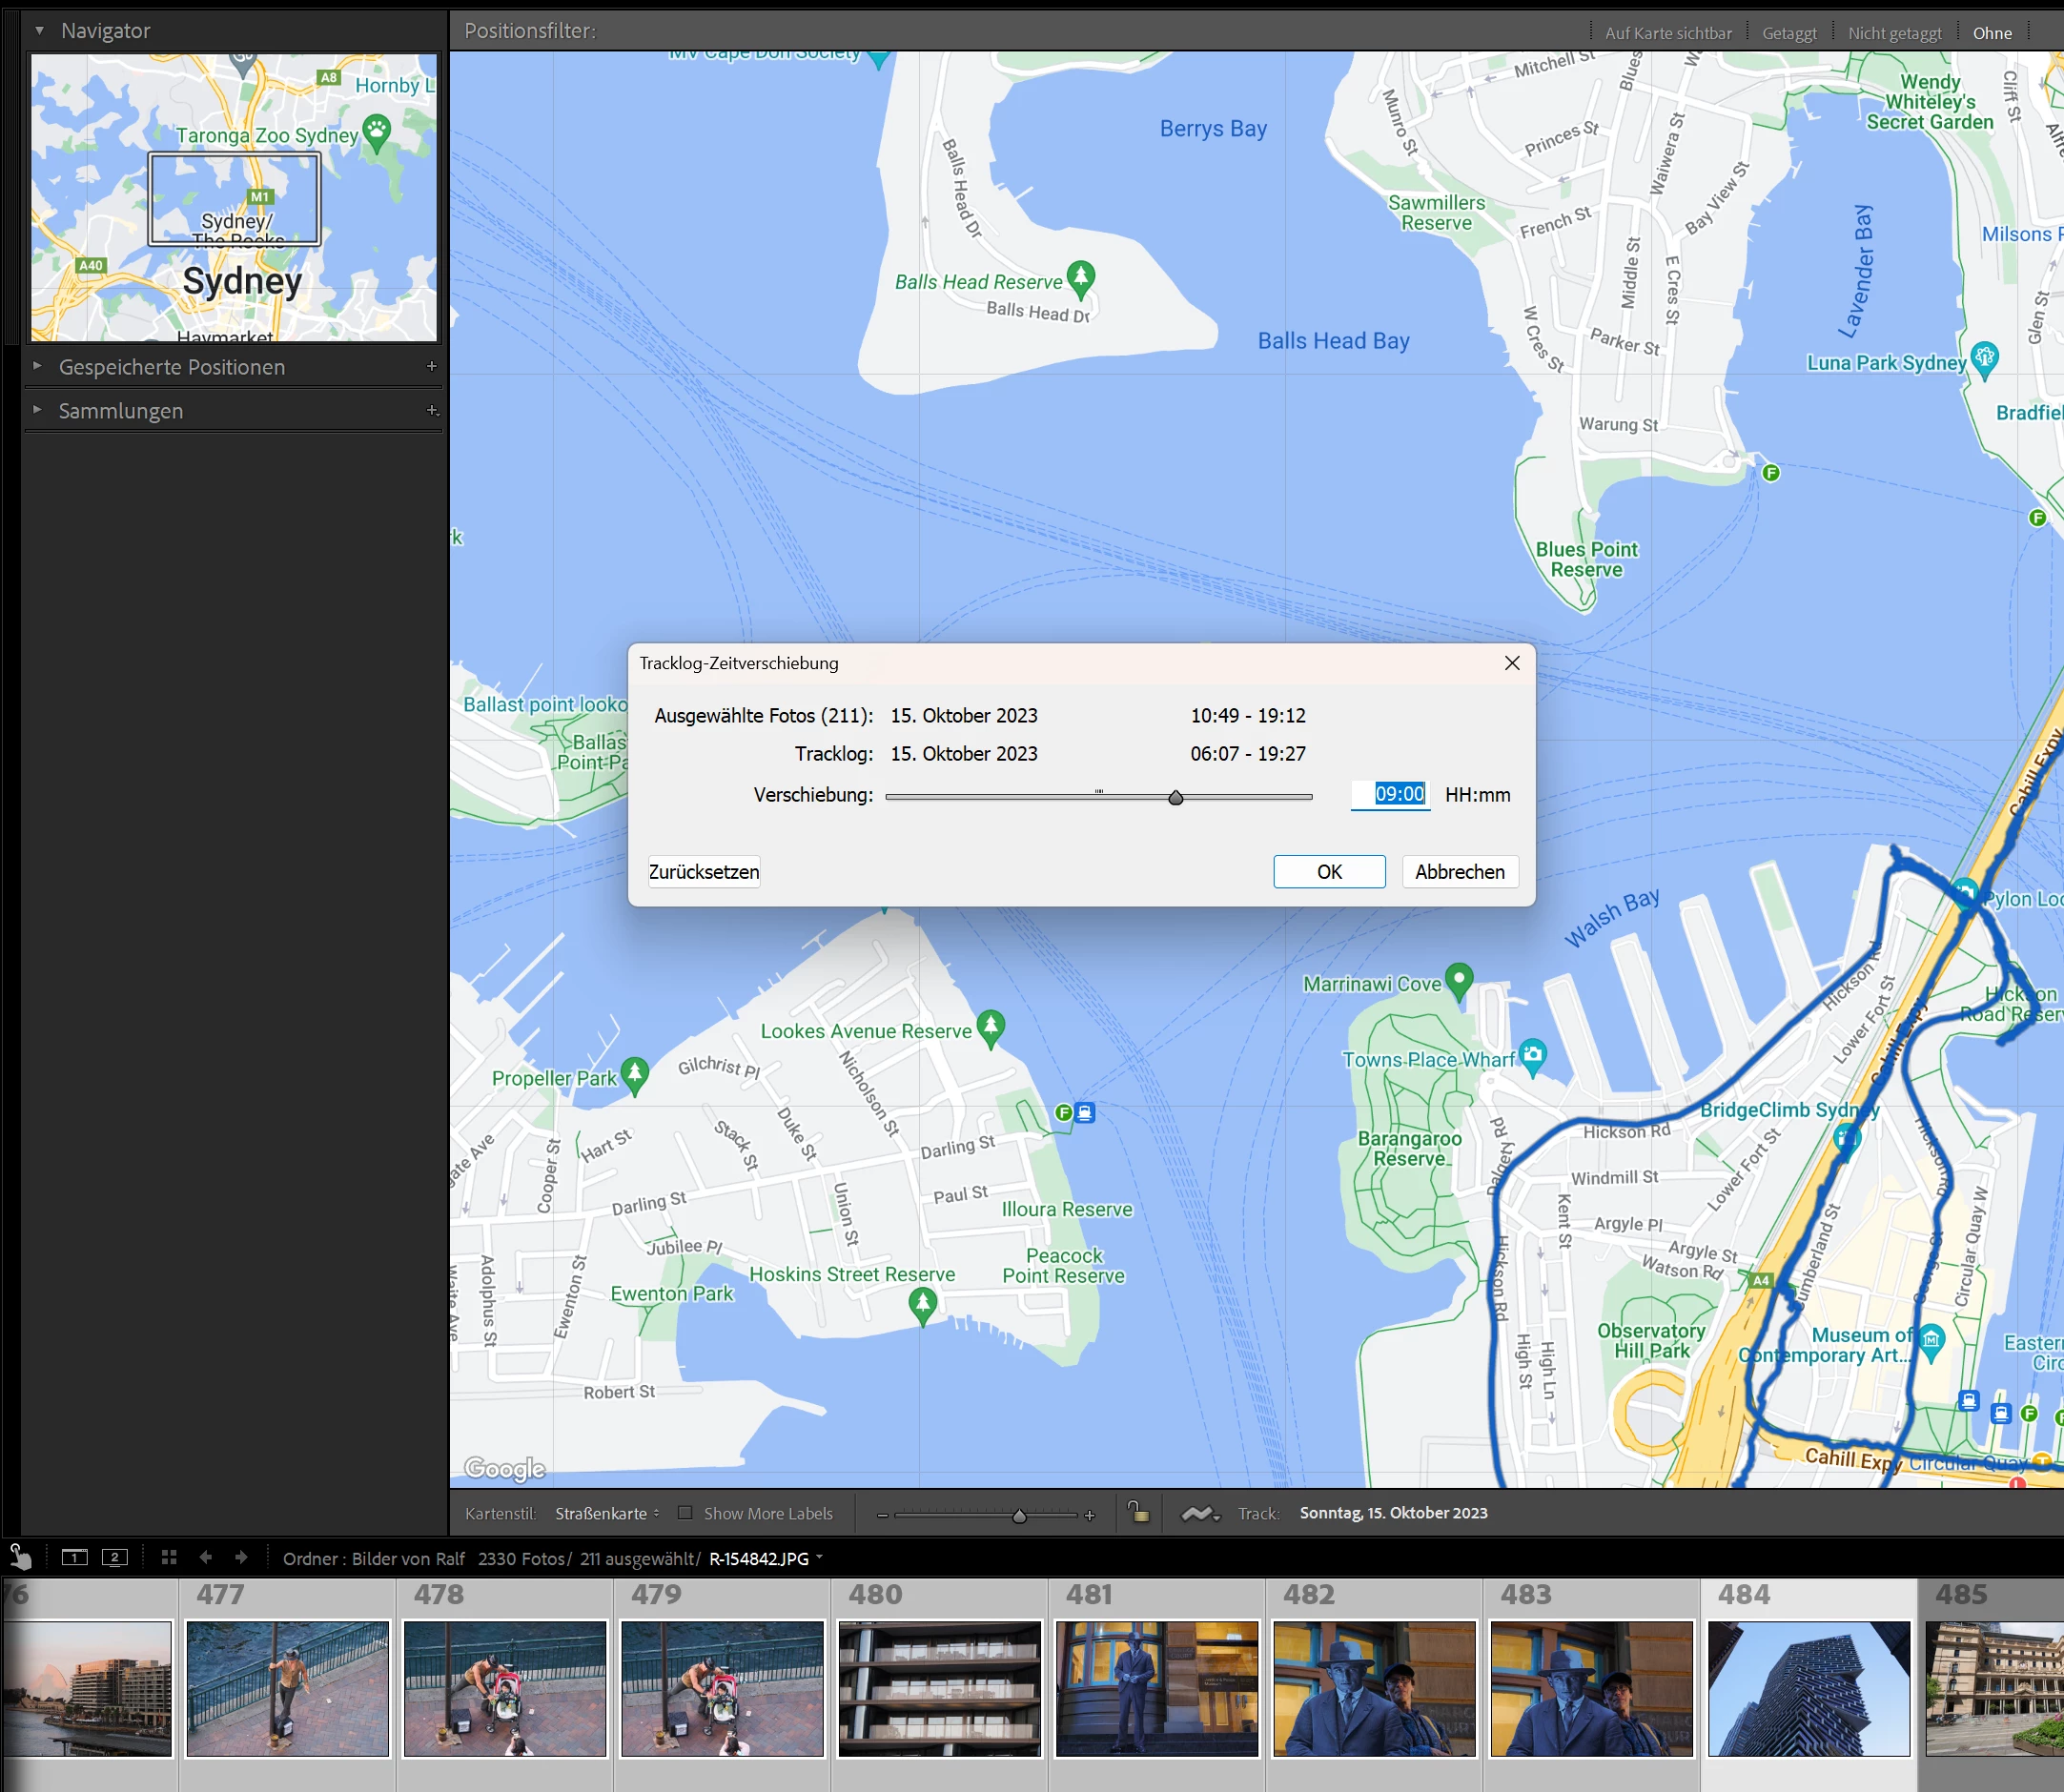Click the HH:mm time offset field
Image resolution: width=2064 pixels, height=1792 pixels.
pos(1389,794)
